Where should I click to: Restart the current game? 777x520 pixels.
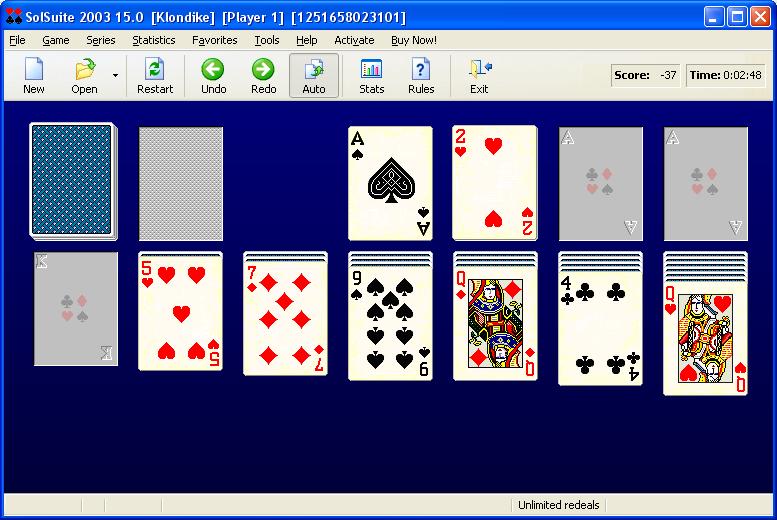[x=155, y=75]
